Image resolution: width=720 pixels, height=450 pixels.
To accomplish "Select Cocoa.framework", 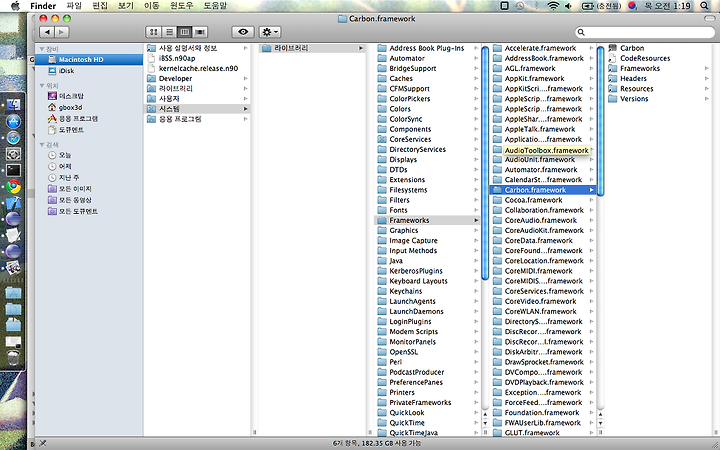I will pos(543,200).
